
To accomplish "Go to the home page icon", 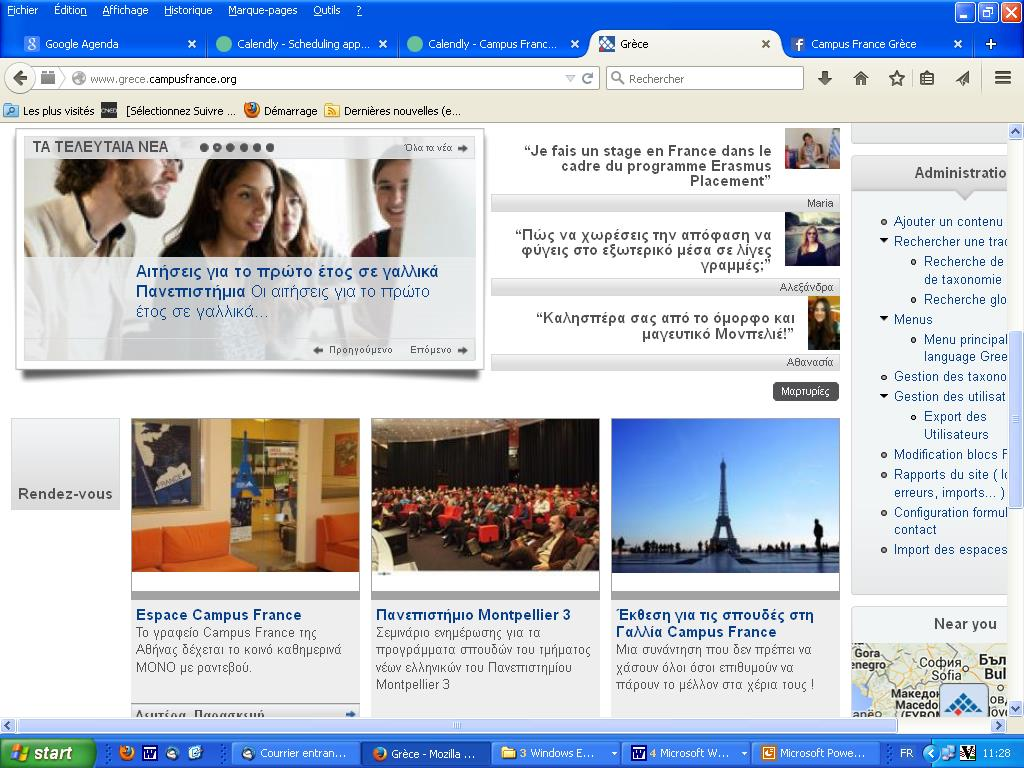I will pos(861,78).
